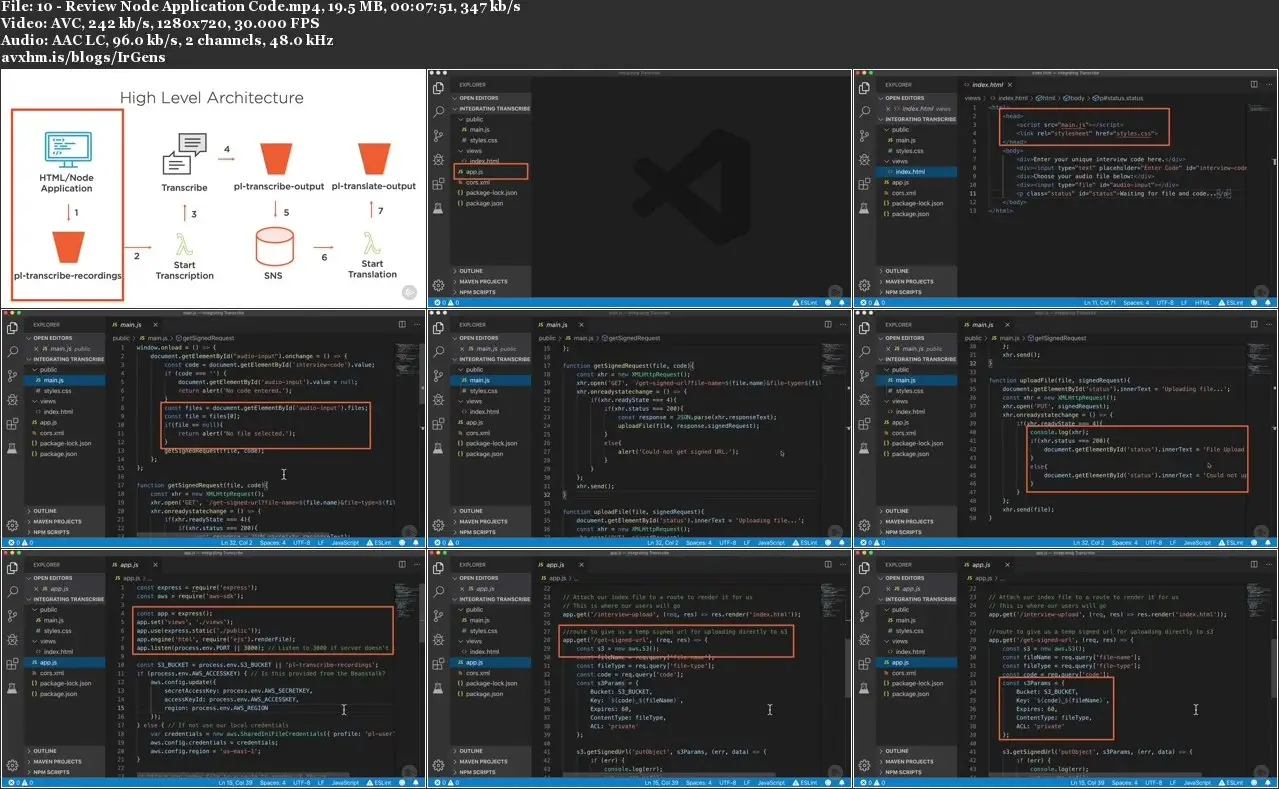The height and width of the screenshot is (789, 1279).
Task: Click the Manage gear in the index.html thumbnail
Action: pos(864,285)
